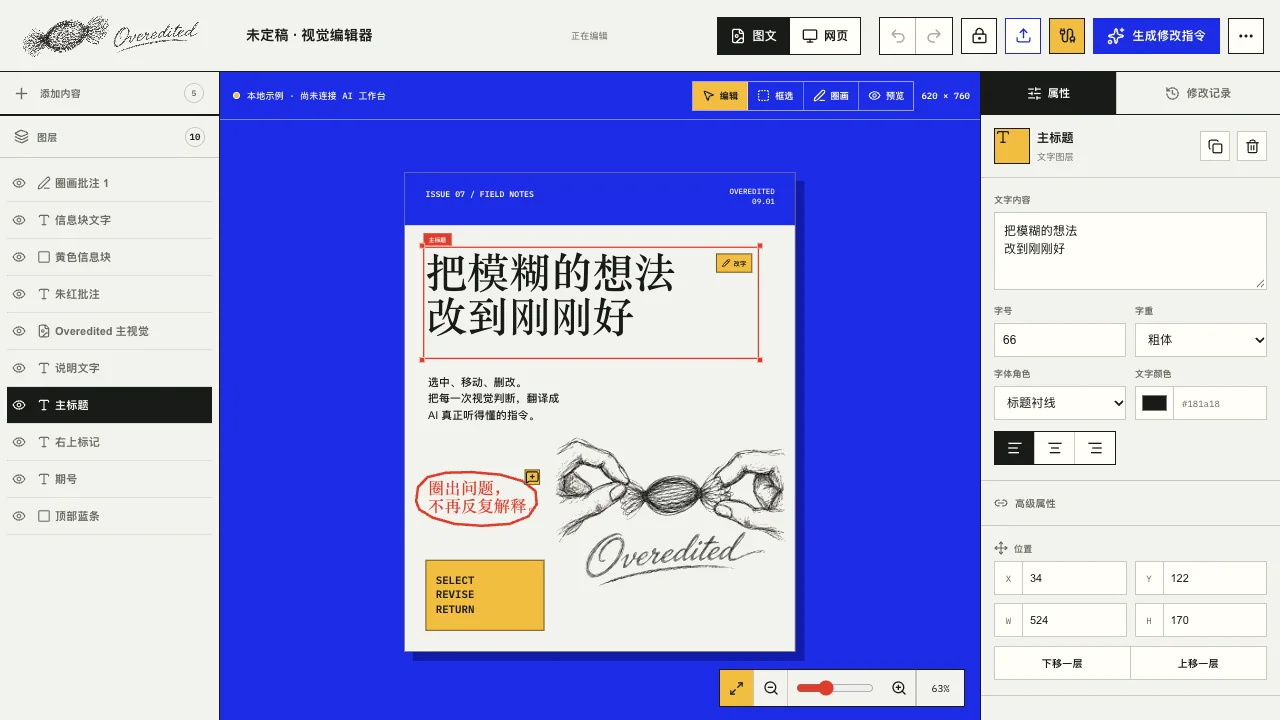This screenshot has width=1280, height=720.
Task: Switch to 网页 mode
Action: click(825, 36)
